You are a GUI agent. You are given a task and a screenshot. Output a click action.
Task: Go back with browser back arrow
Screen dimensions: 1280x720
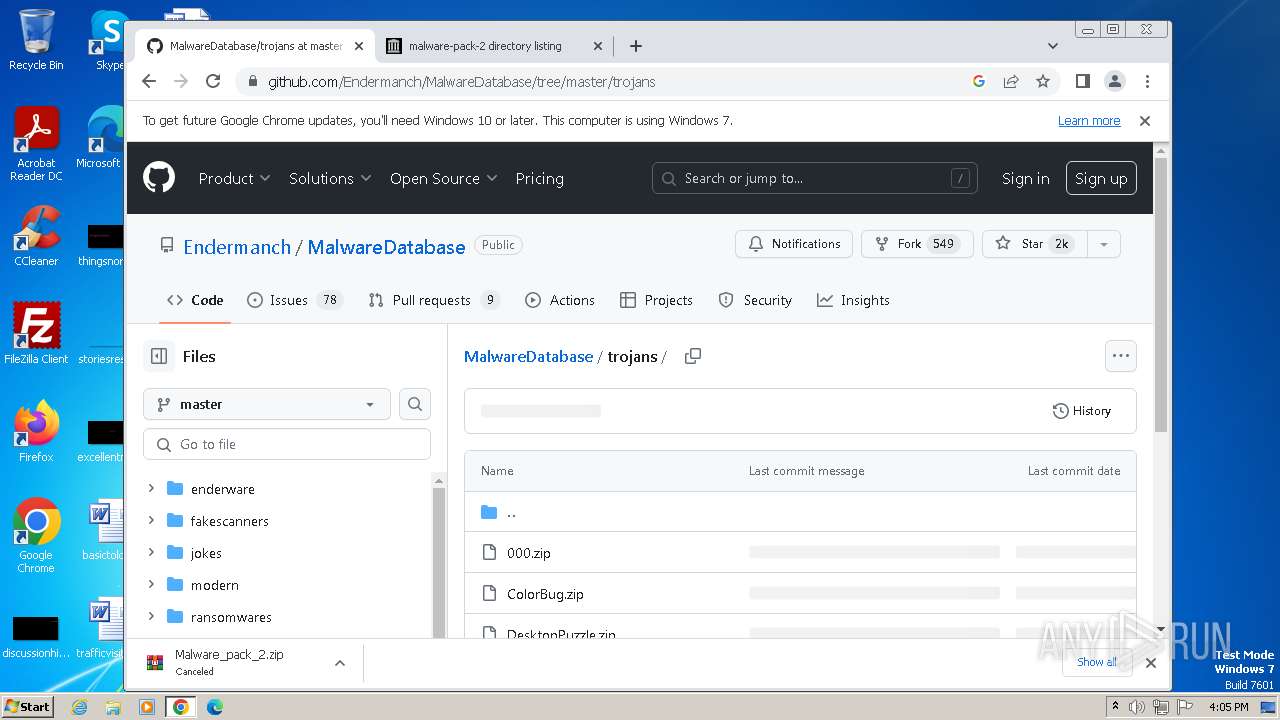tap(149, 82)
